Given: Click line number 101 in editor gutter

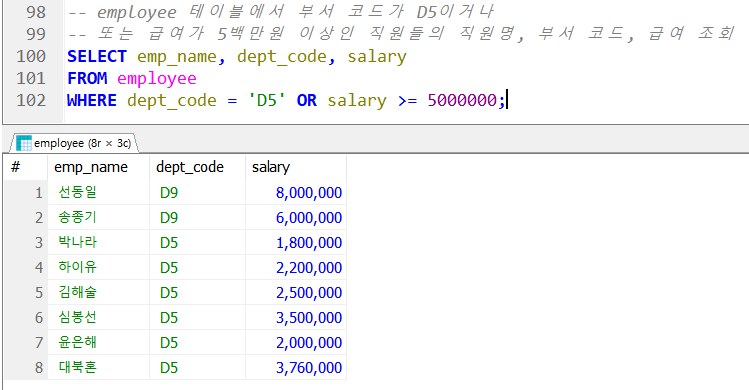Looking at the screenshot, I should point(31,78).
